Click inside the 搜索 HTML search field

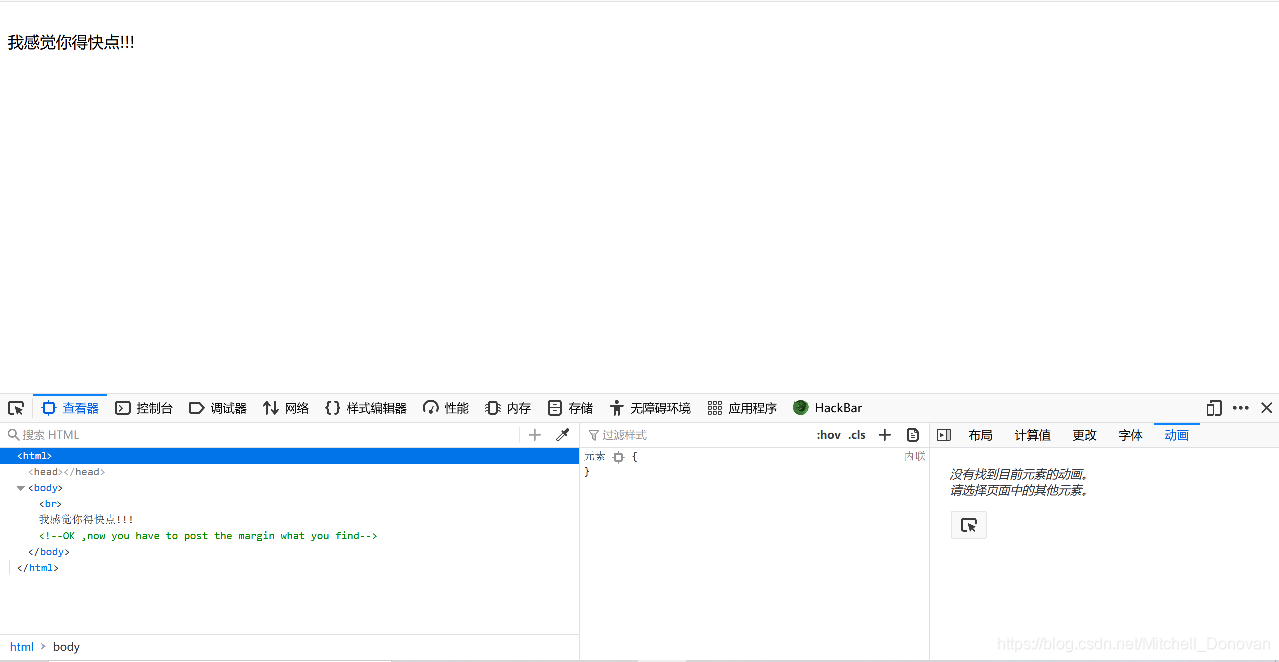(x=100, y=434)
